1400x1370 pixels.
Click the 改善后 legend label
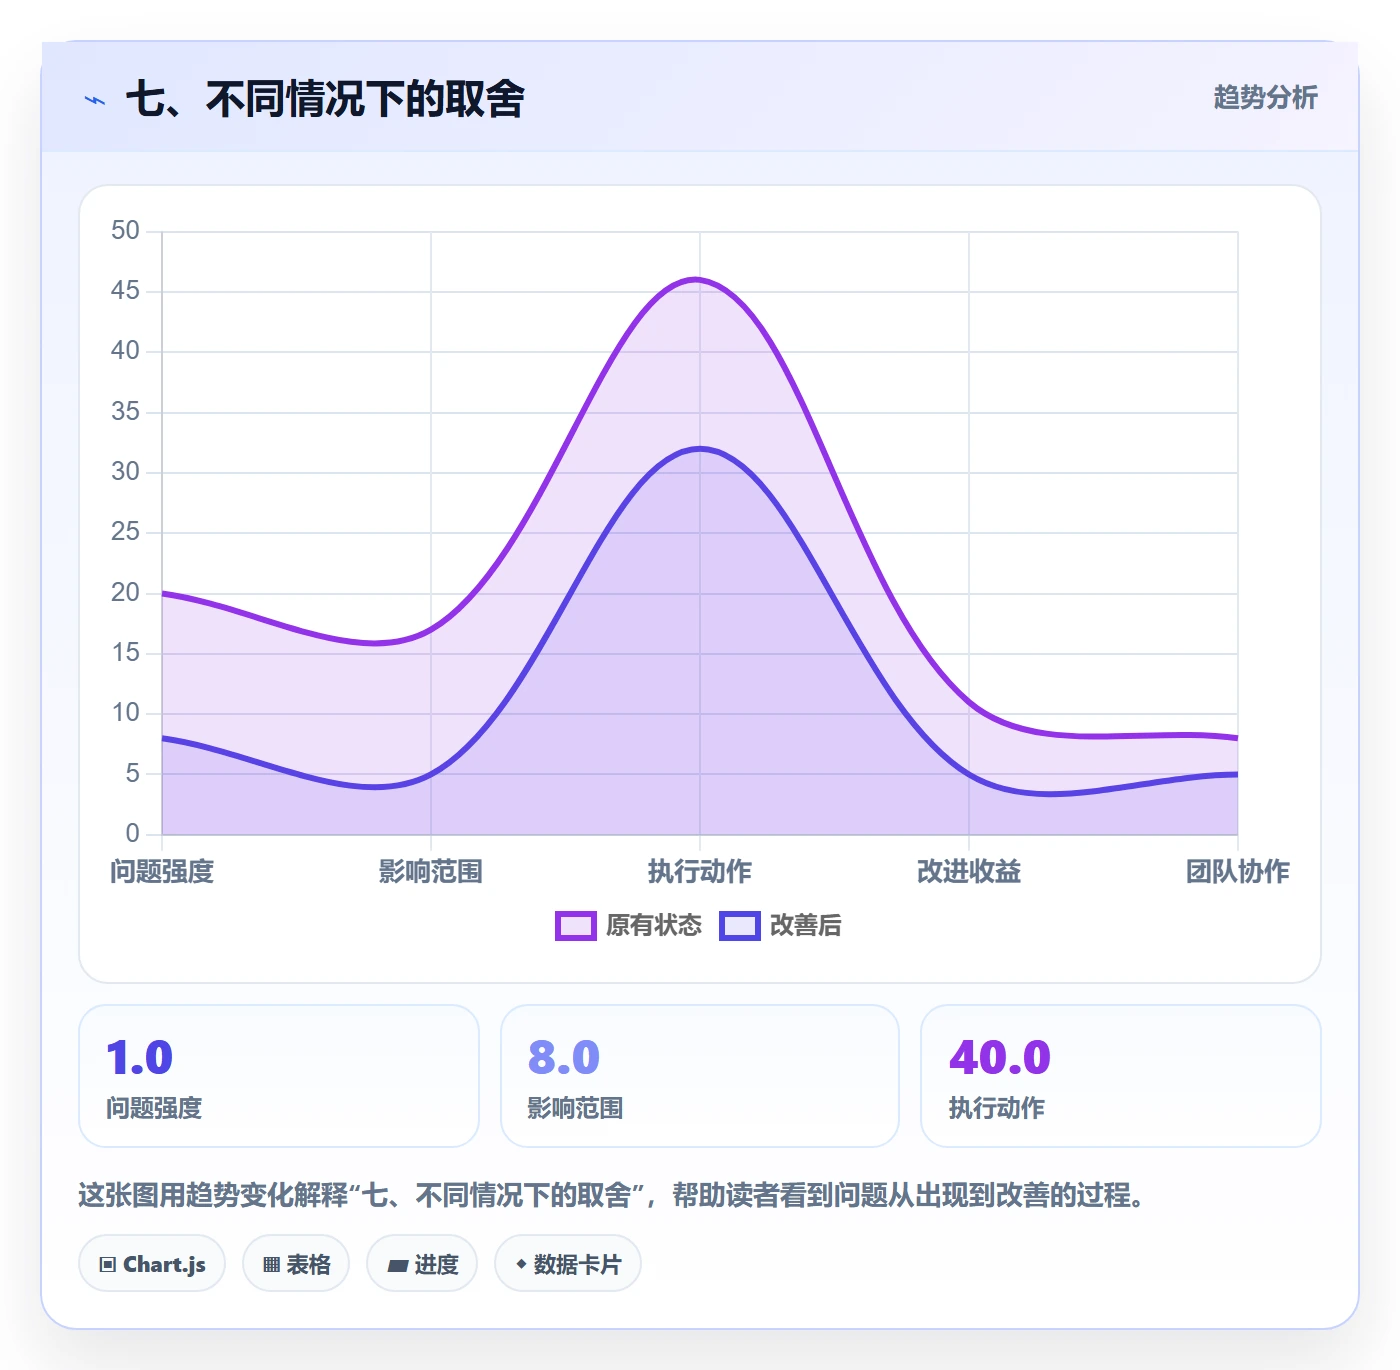pyautogui.click(x=805, y=926)
